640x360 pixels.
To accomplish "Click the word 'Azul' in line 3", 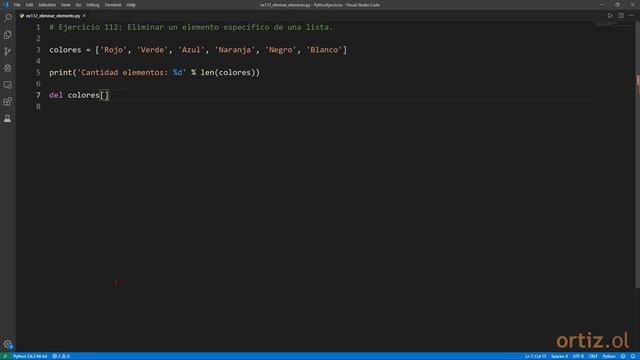I will tap(191, 50).
